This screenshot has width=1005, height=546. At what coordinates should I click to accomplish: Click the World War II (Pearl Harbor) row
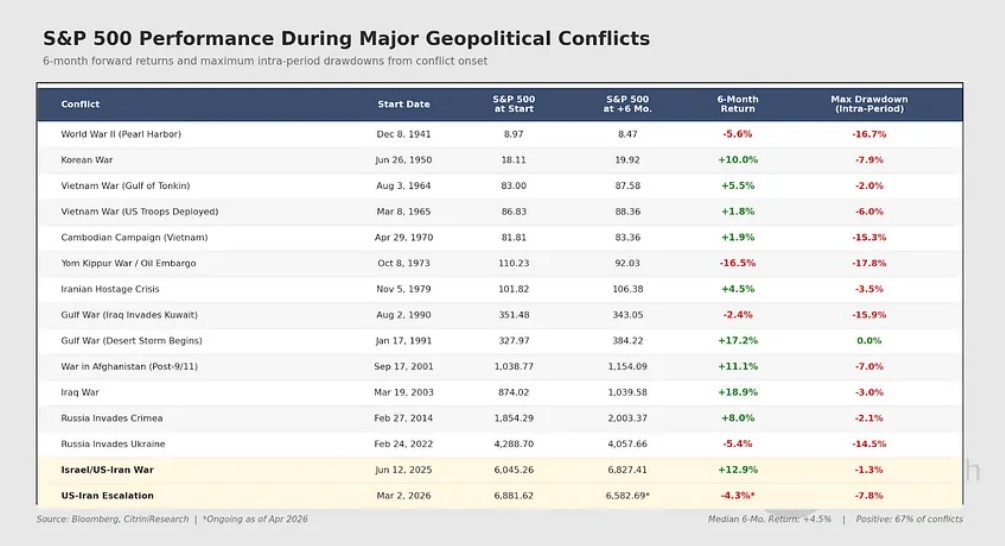pyautogui.click(x=121, y=134)
